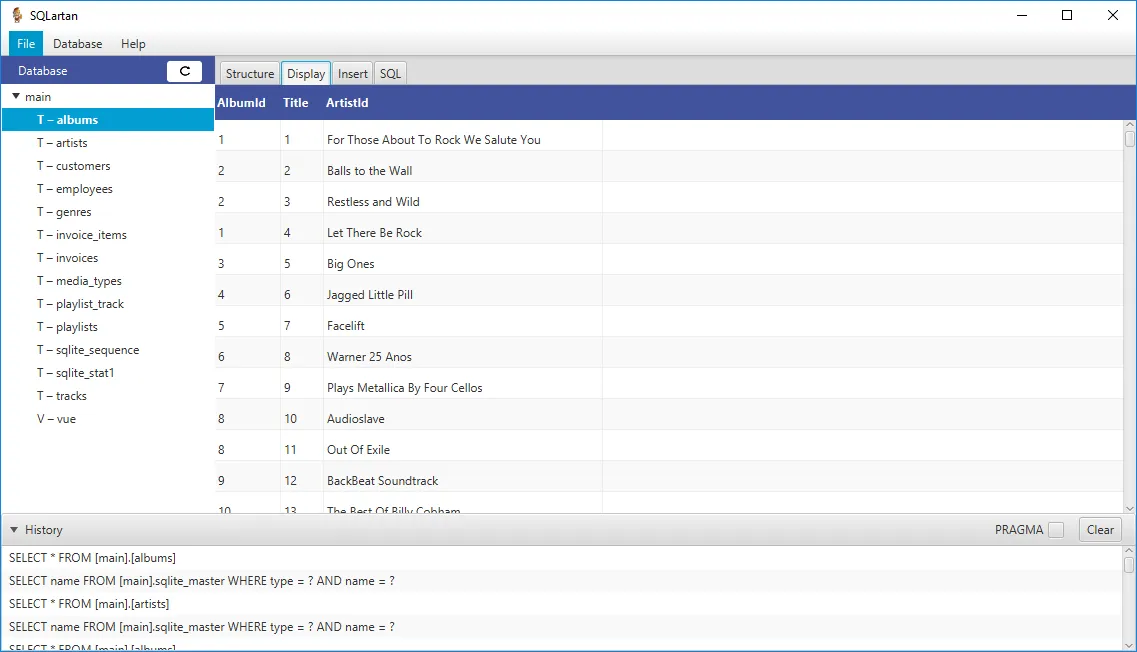Viewport: 1137px width, 652px height.
Task: Maximize the SQLartan window
Action: (x=1067, y=15)
